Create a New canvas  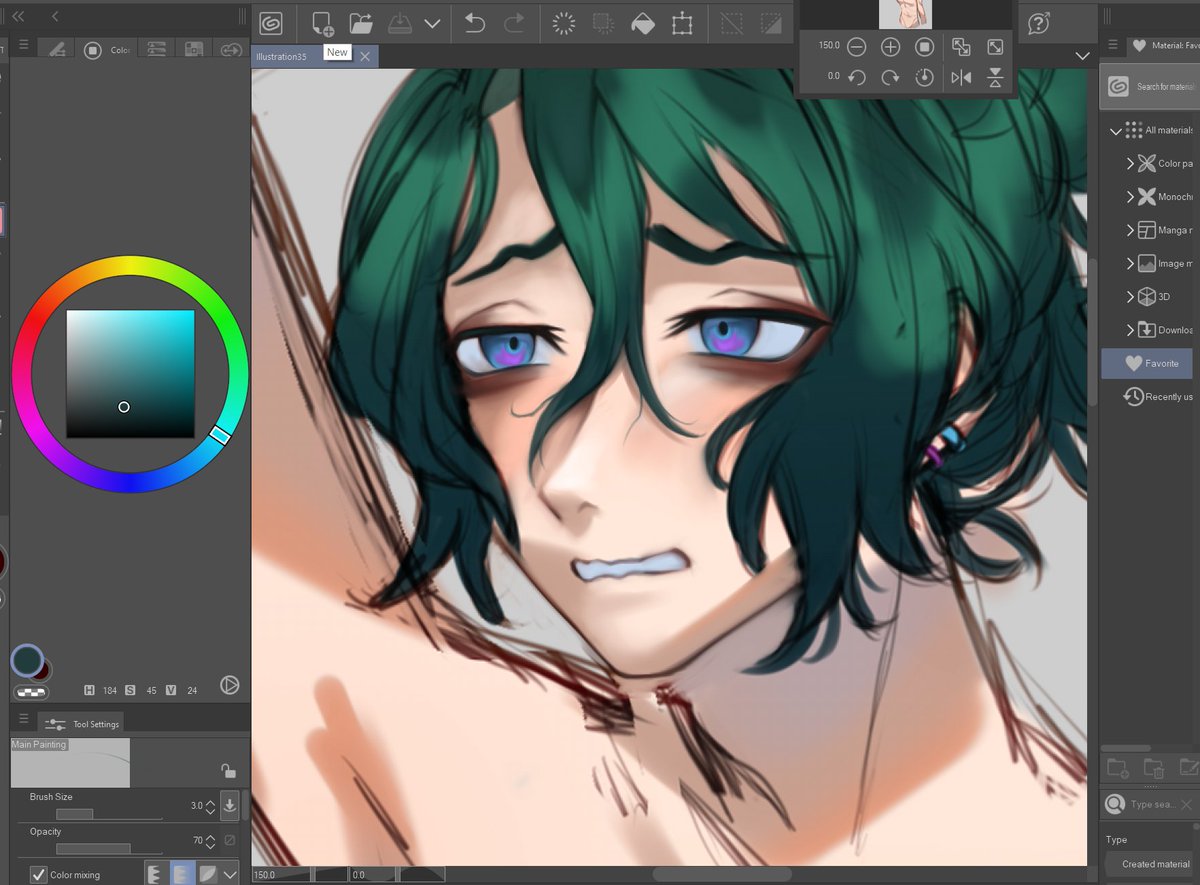pos(322,23)
